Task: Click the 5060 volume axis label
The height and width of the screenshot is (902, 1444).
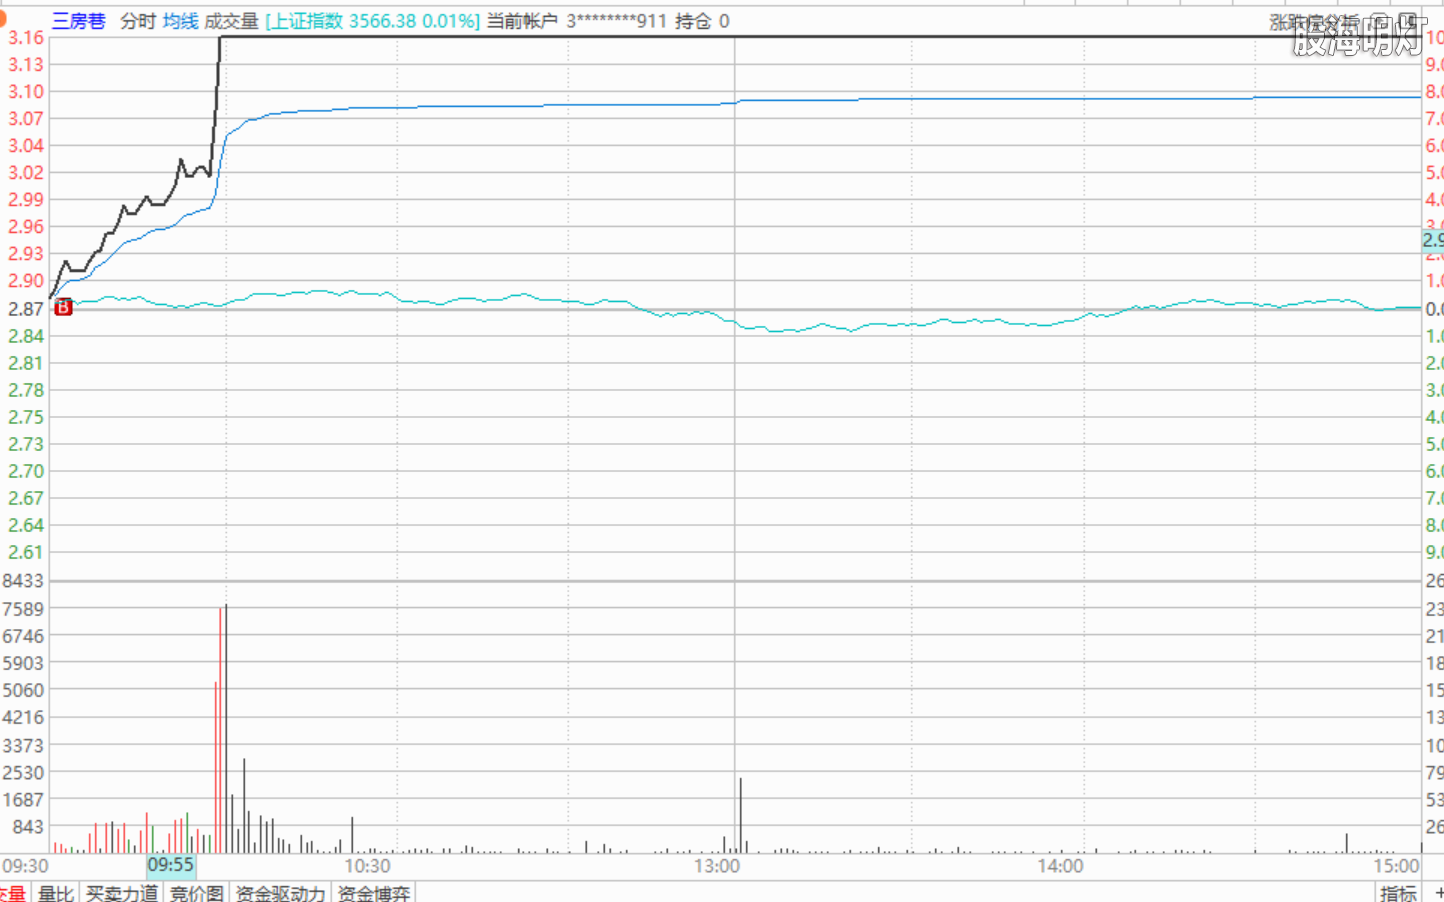Action: pyautogui.click(x=23, y=690)
